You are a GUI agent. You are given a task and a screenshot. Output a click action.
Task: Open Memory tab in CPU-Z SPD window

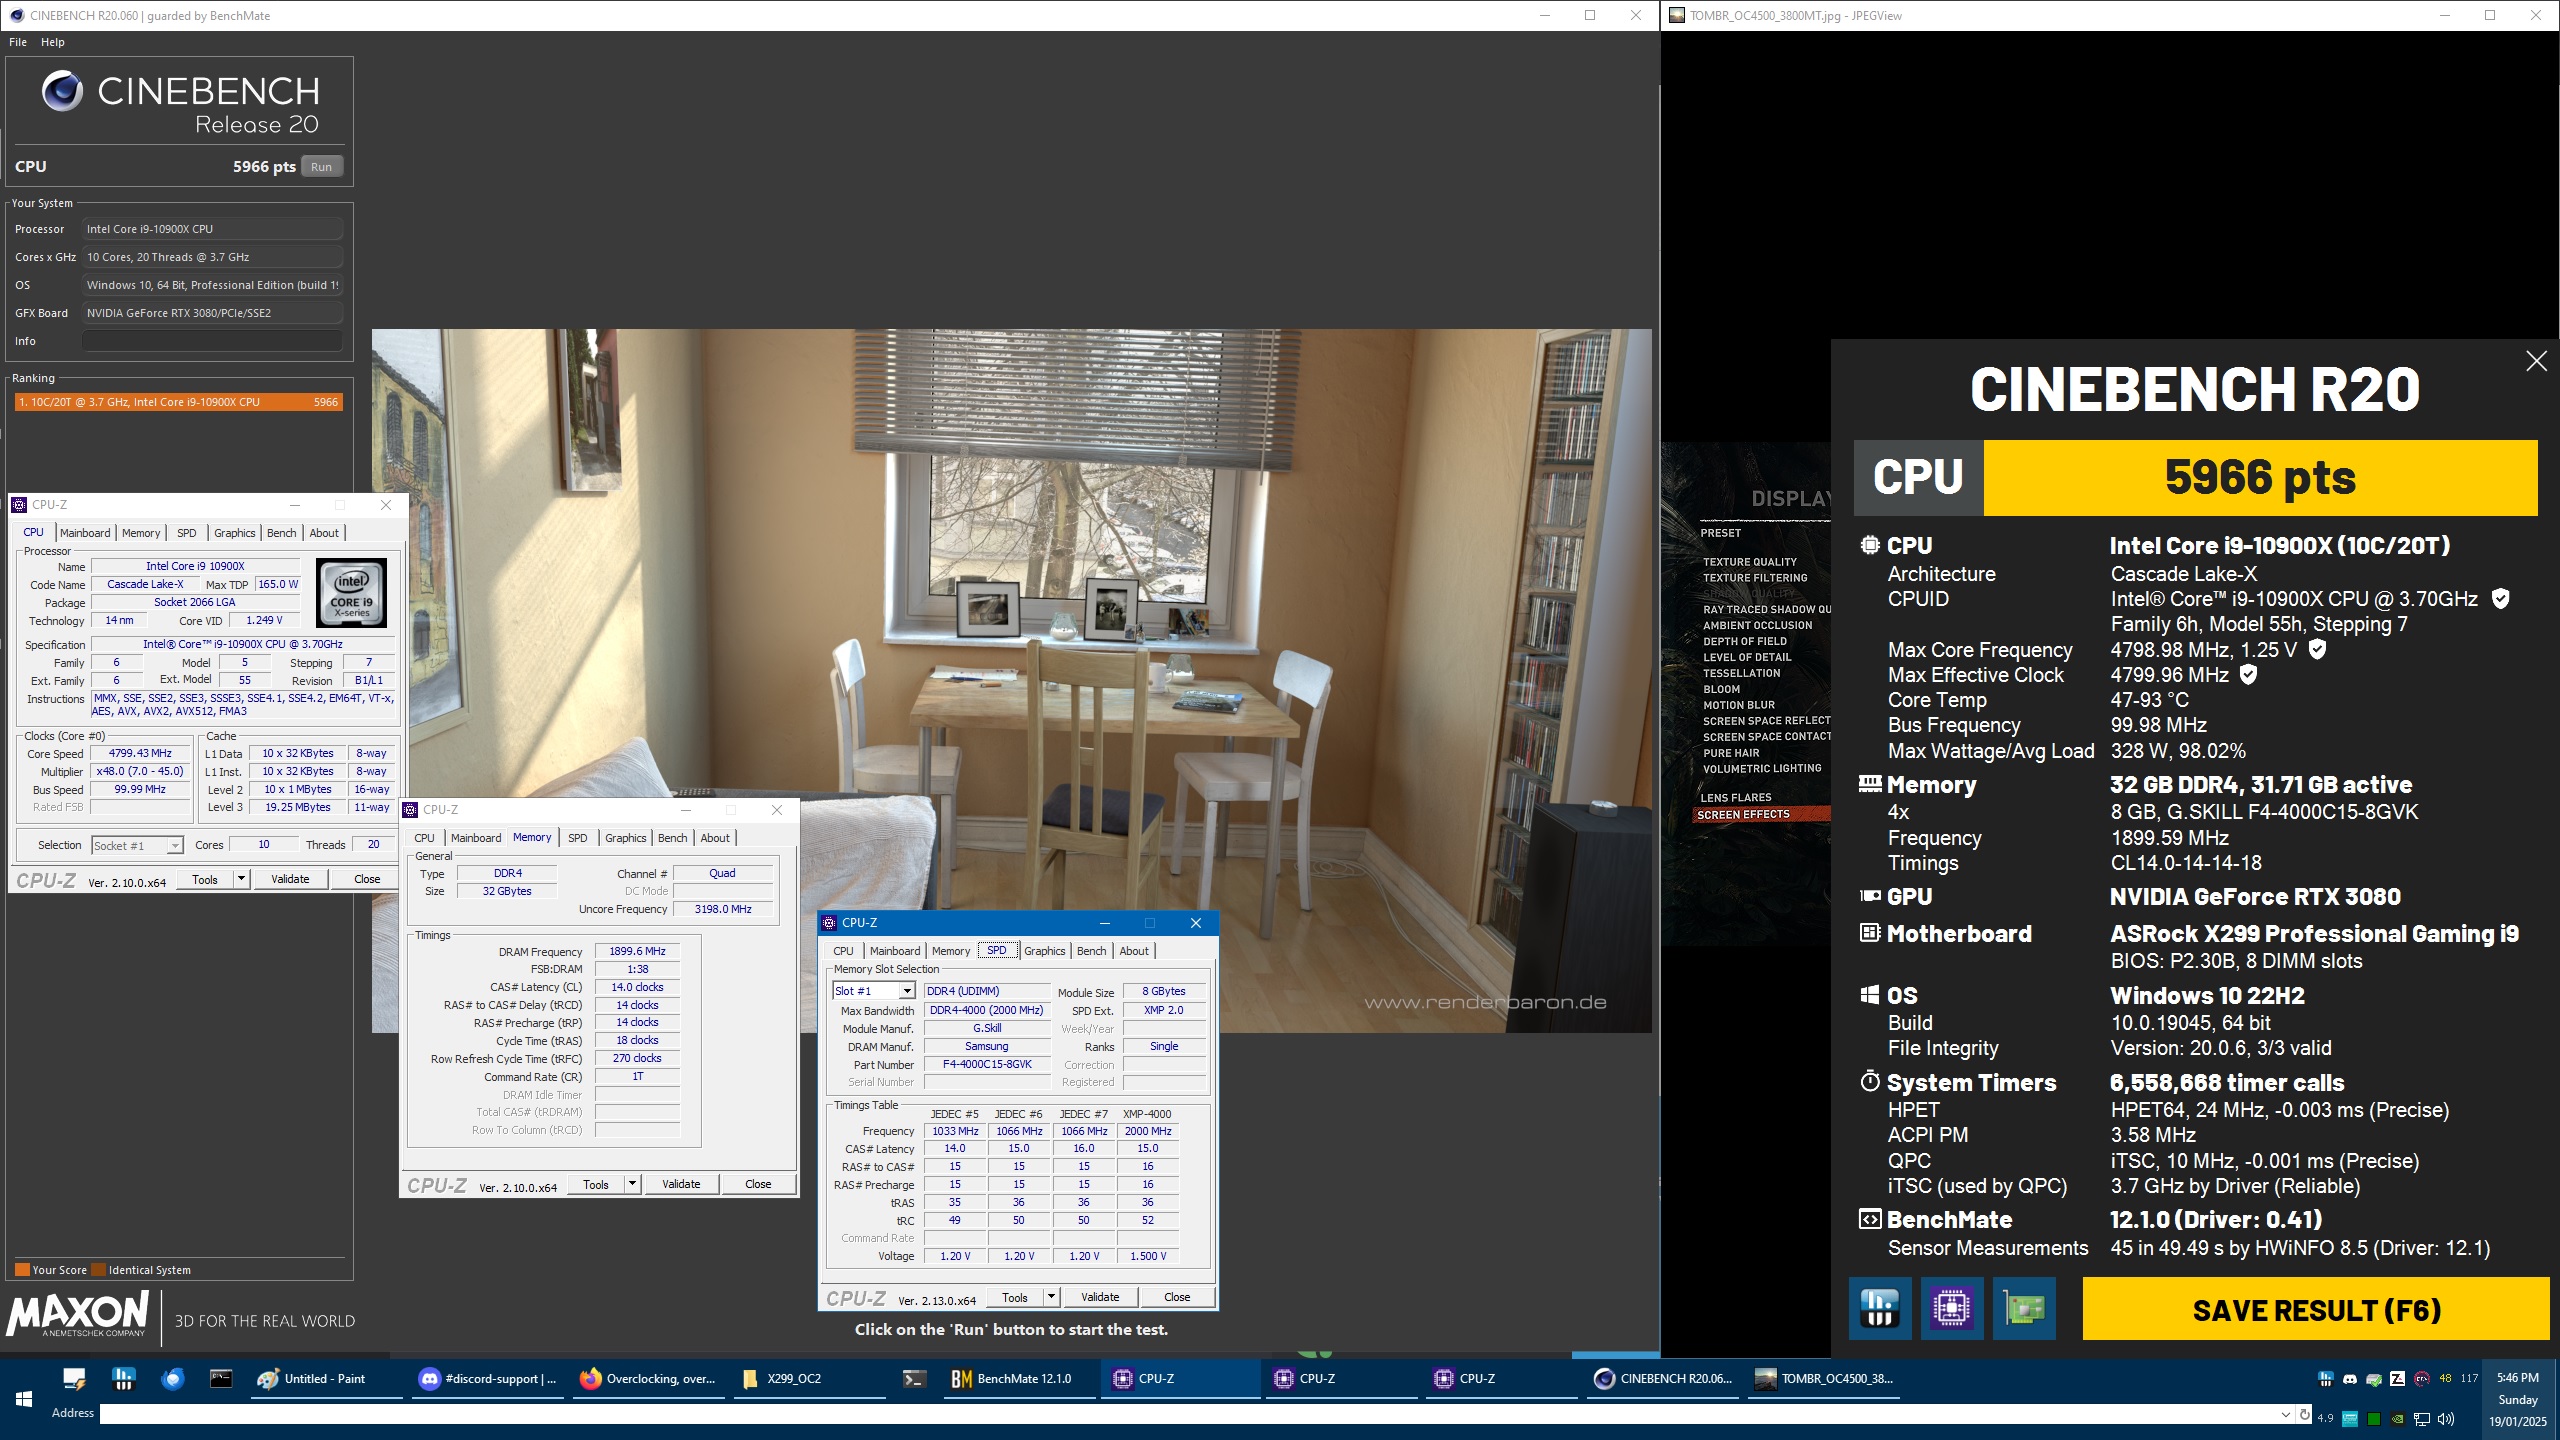tap(950, 951)
